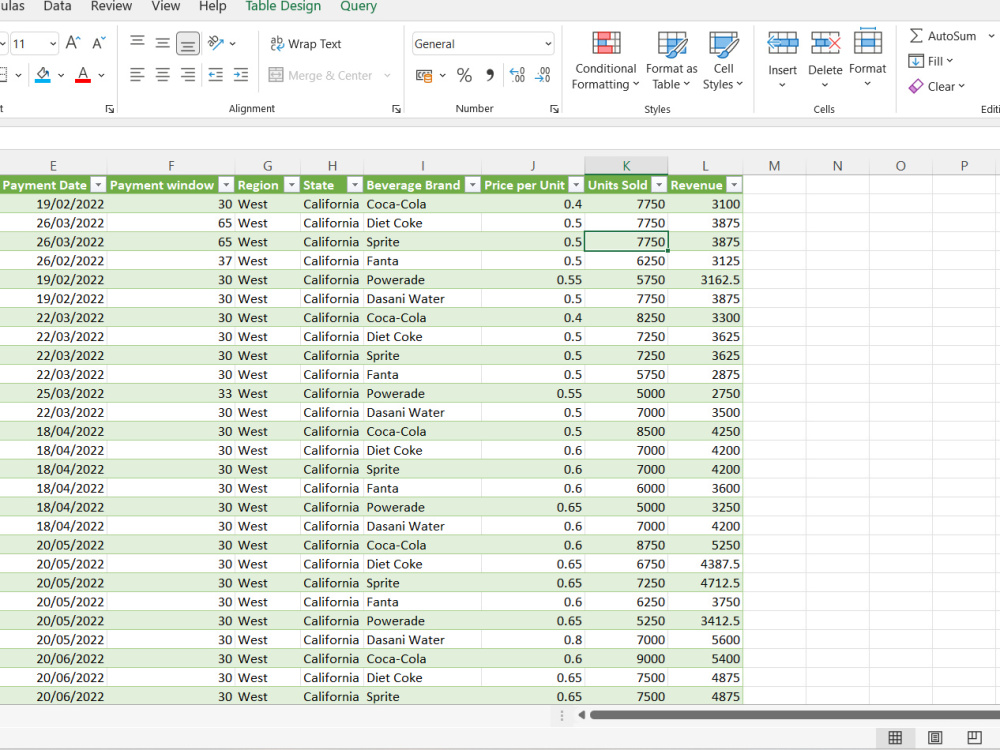The height and width of the screenshot is (750, 1000).
Task: Toggle Wrap Text
Action: (305, 43)
